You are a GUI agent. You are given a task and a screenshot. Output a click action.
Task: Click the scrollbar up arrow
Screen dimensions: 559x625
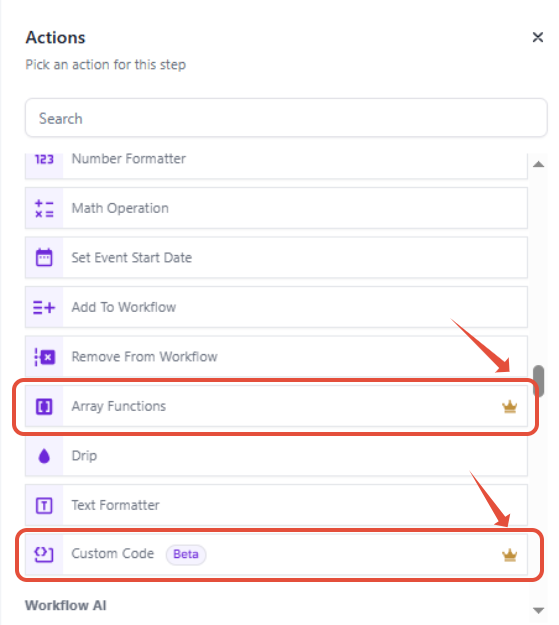point(539,164)
